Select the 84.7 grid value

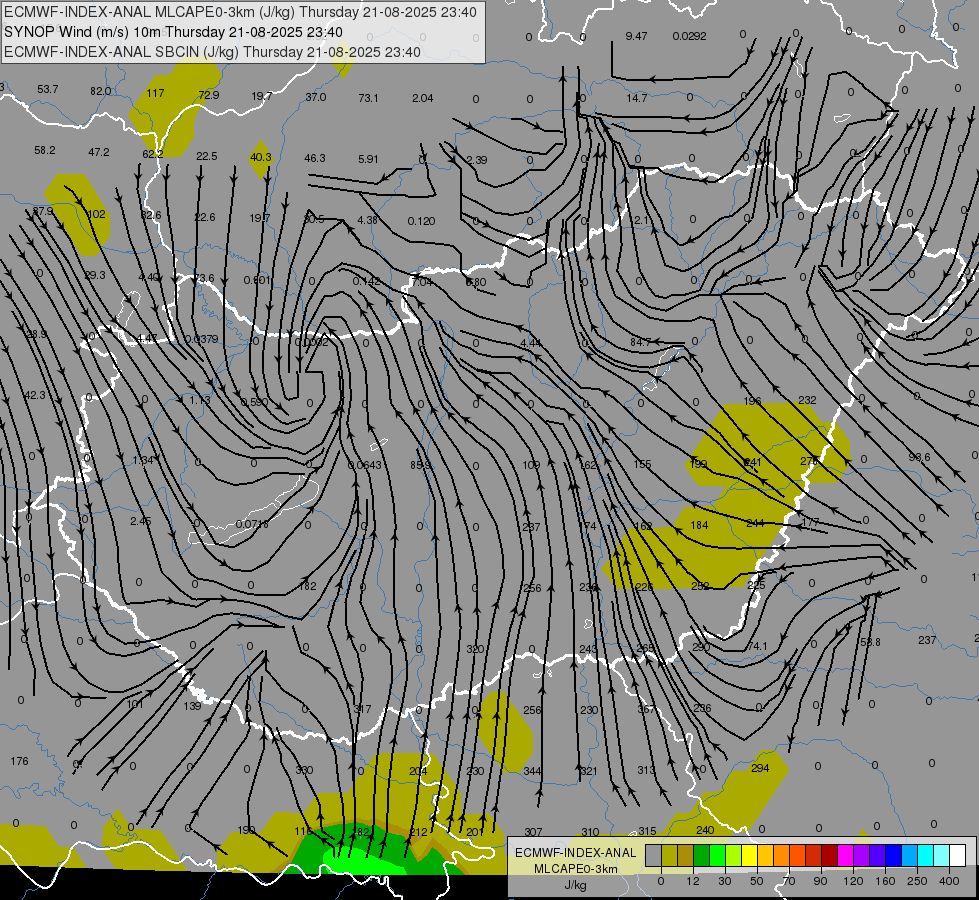click(x=641, y=342)
